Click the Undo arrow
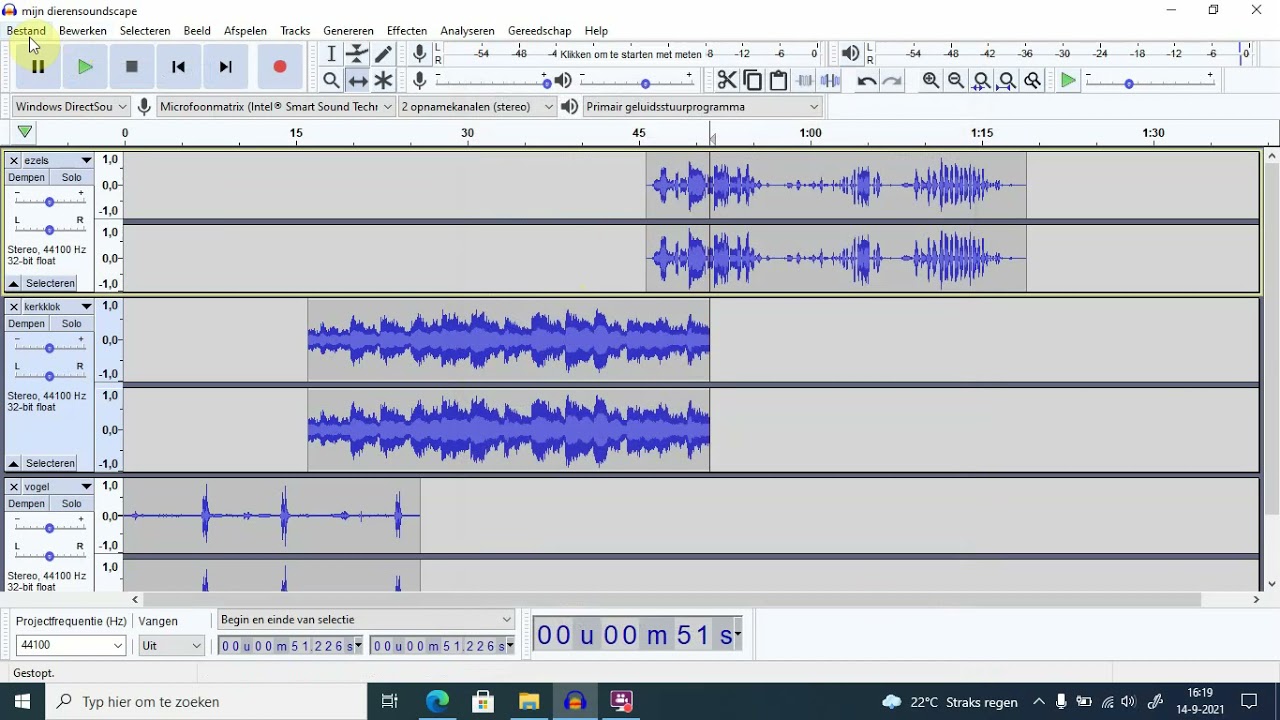1280x720 pixels. (x=867, y=80)
